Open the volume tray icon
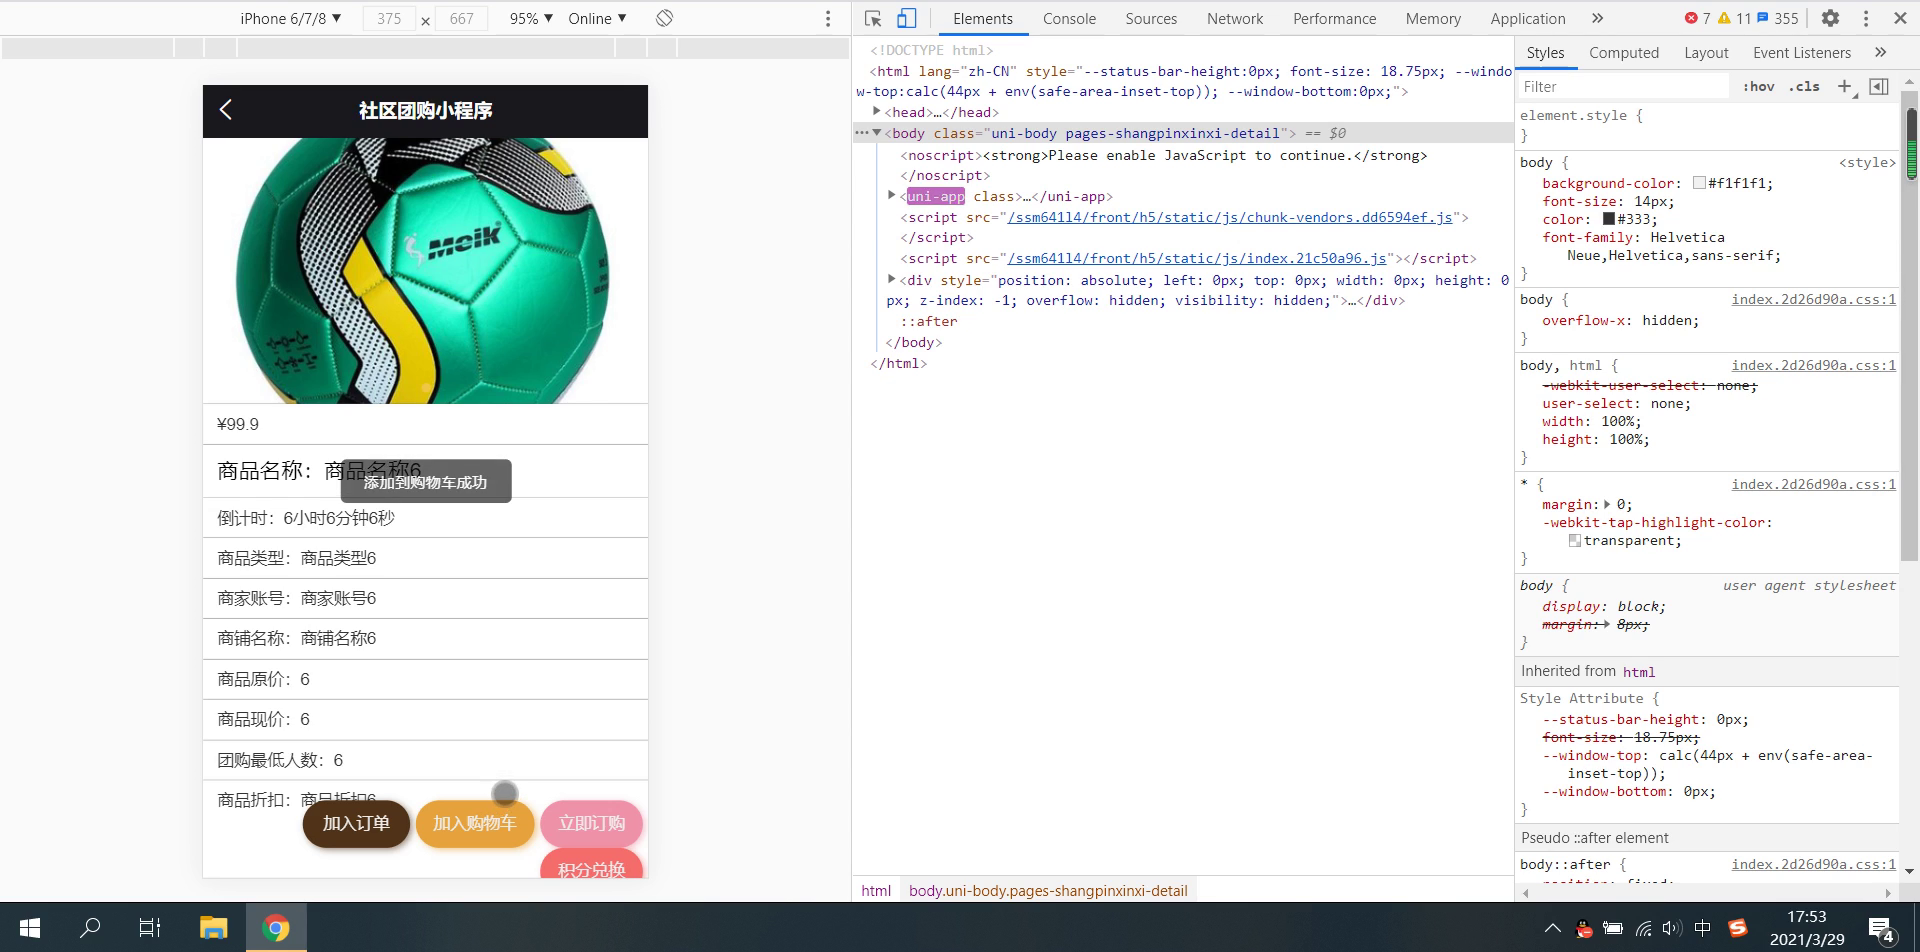The width and height of the screenshot is (1920, 952). pos(1671,928)
